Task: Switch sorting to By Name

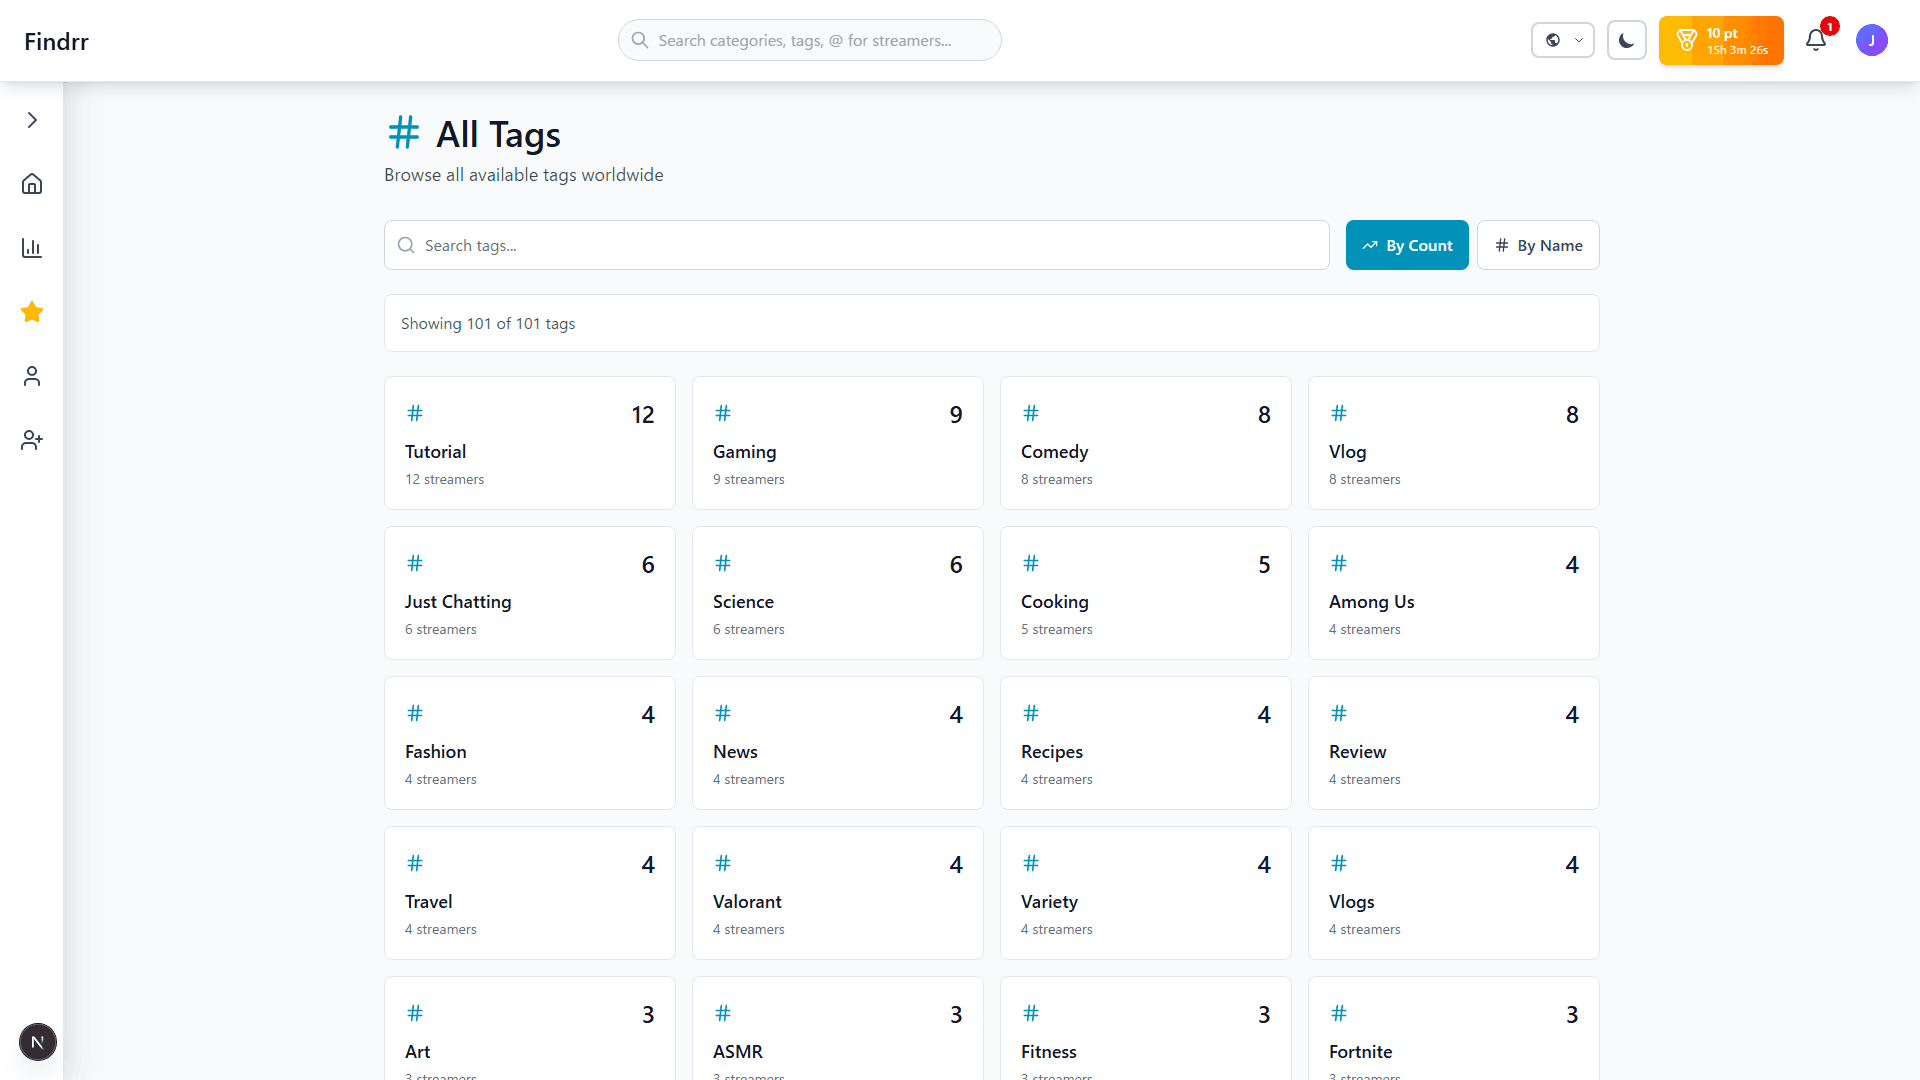Action: click(x=1538, y=245)
